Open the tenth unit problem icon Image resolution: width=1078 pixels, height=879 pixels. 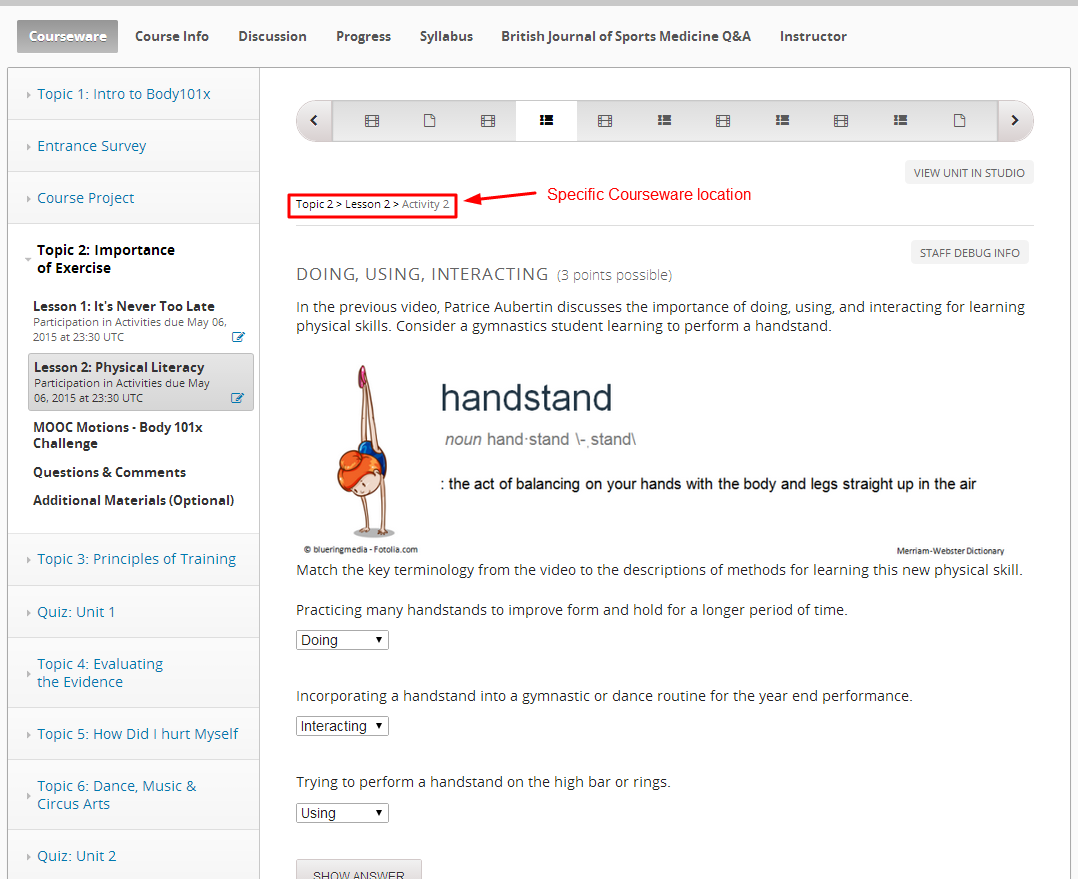[900, 121]
